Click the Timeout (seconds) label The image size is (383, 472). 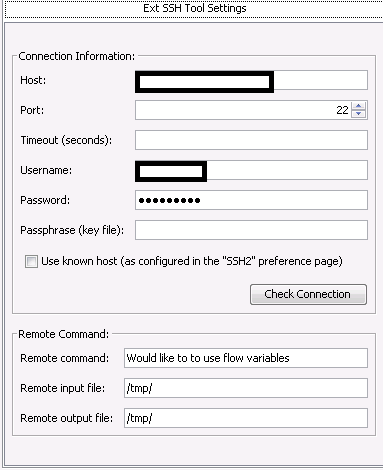[66, 140]
